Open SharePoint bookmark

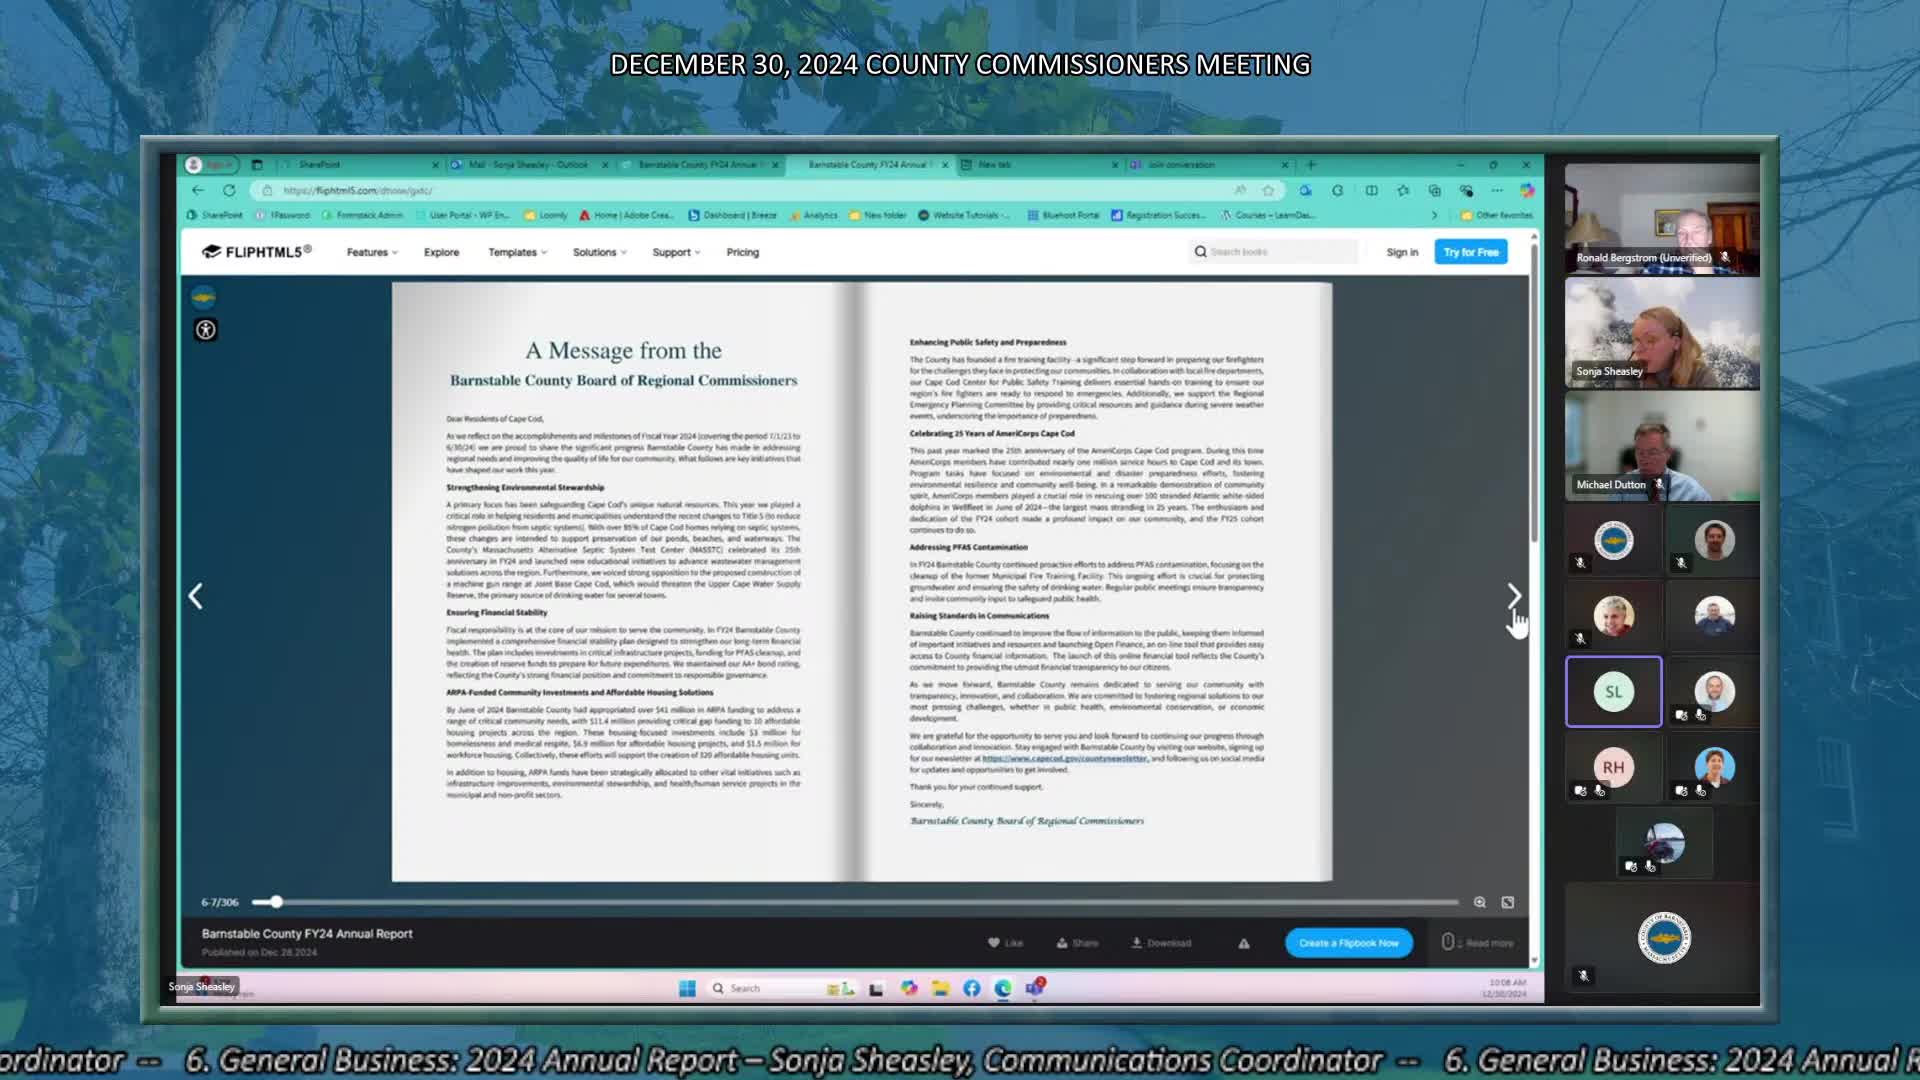click(215, 215)
